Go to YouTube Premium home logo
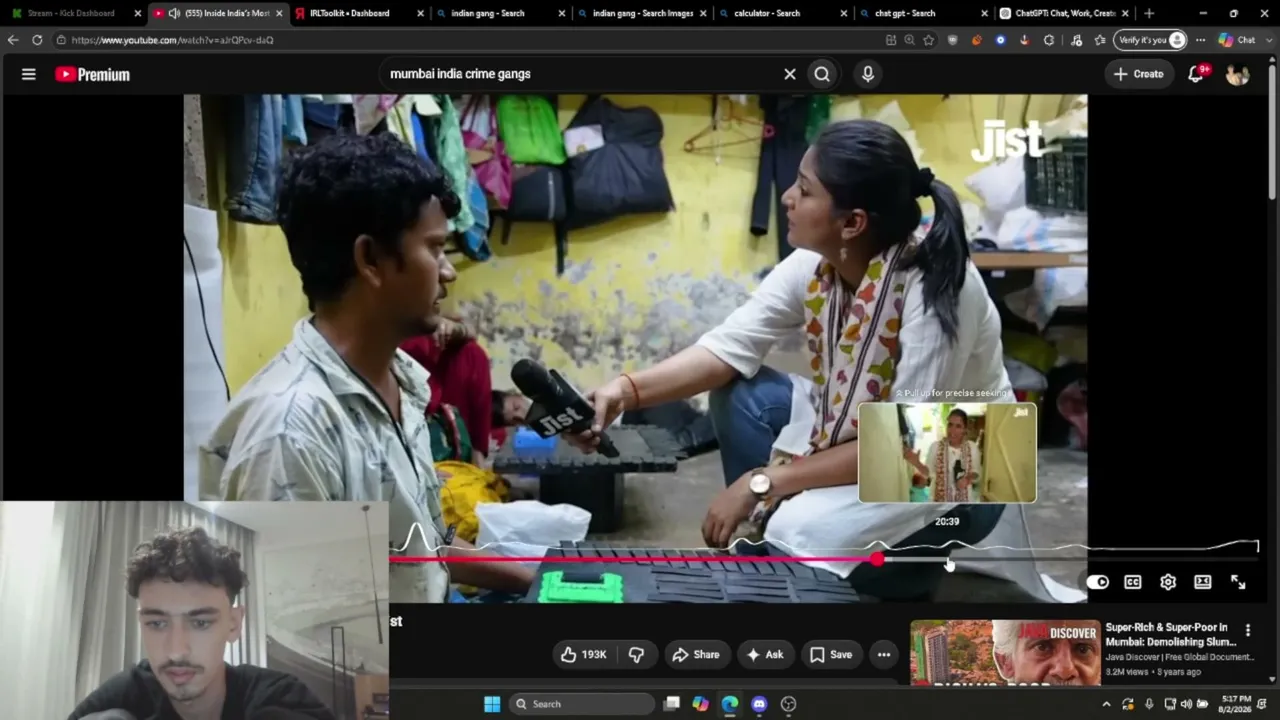The height and width of the screenshot is (720, 1280). [92, 74]
